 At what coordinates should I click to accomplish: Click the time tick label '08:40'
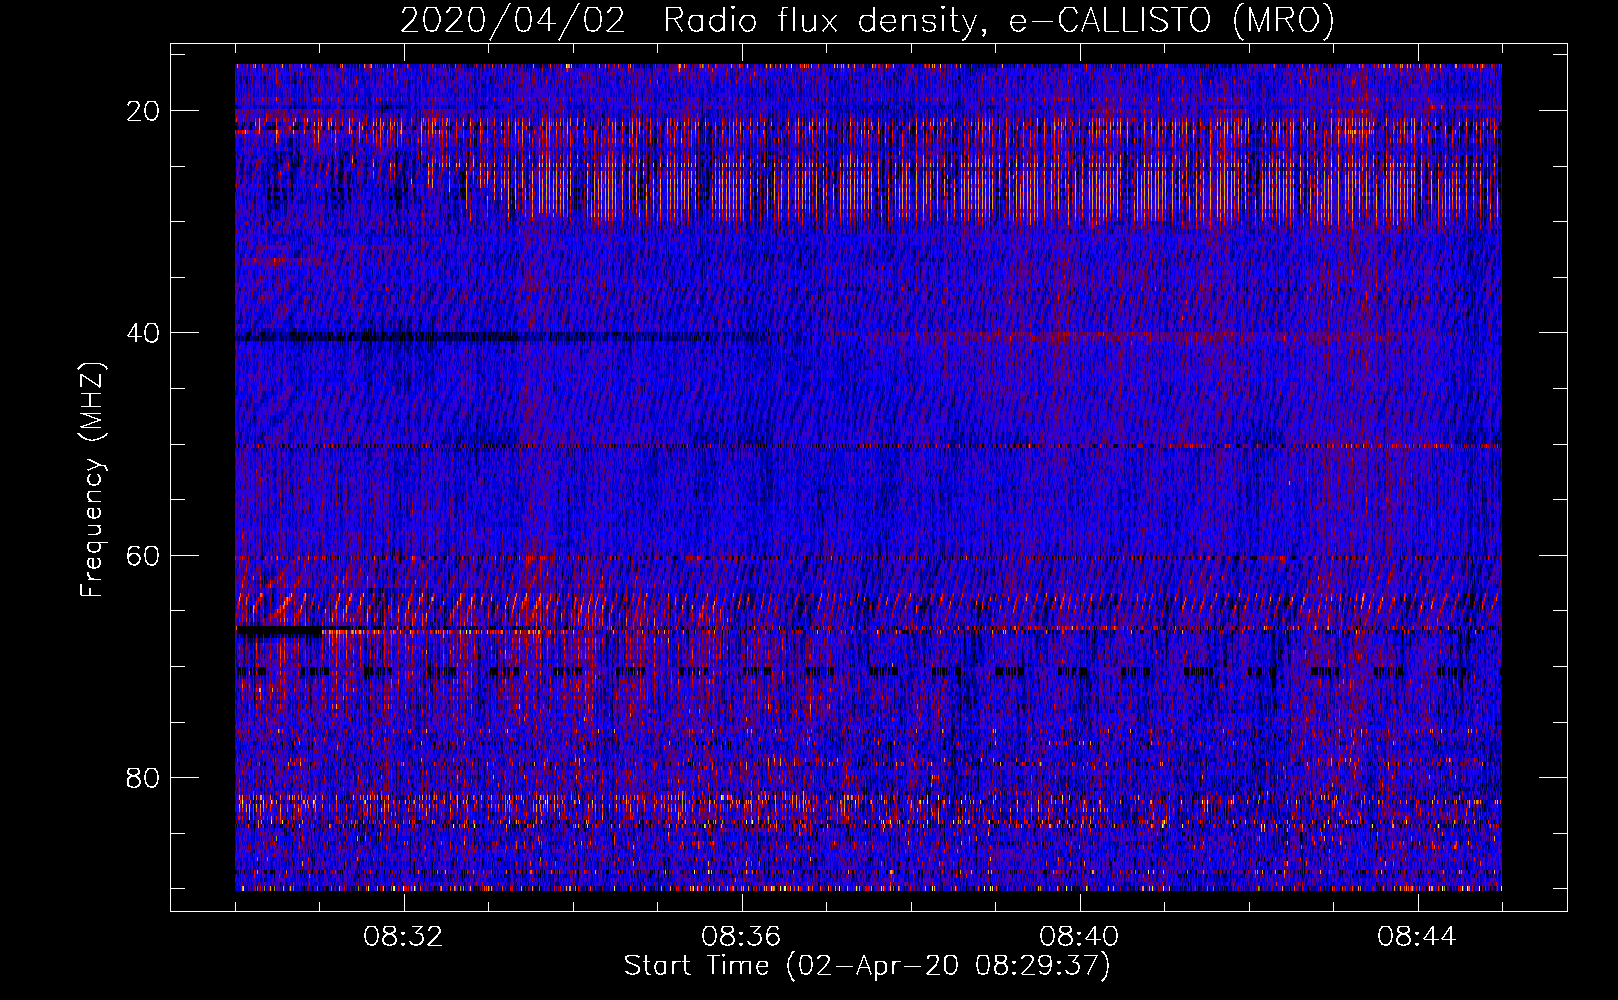[1080, 937]
